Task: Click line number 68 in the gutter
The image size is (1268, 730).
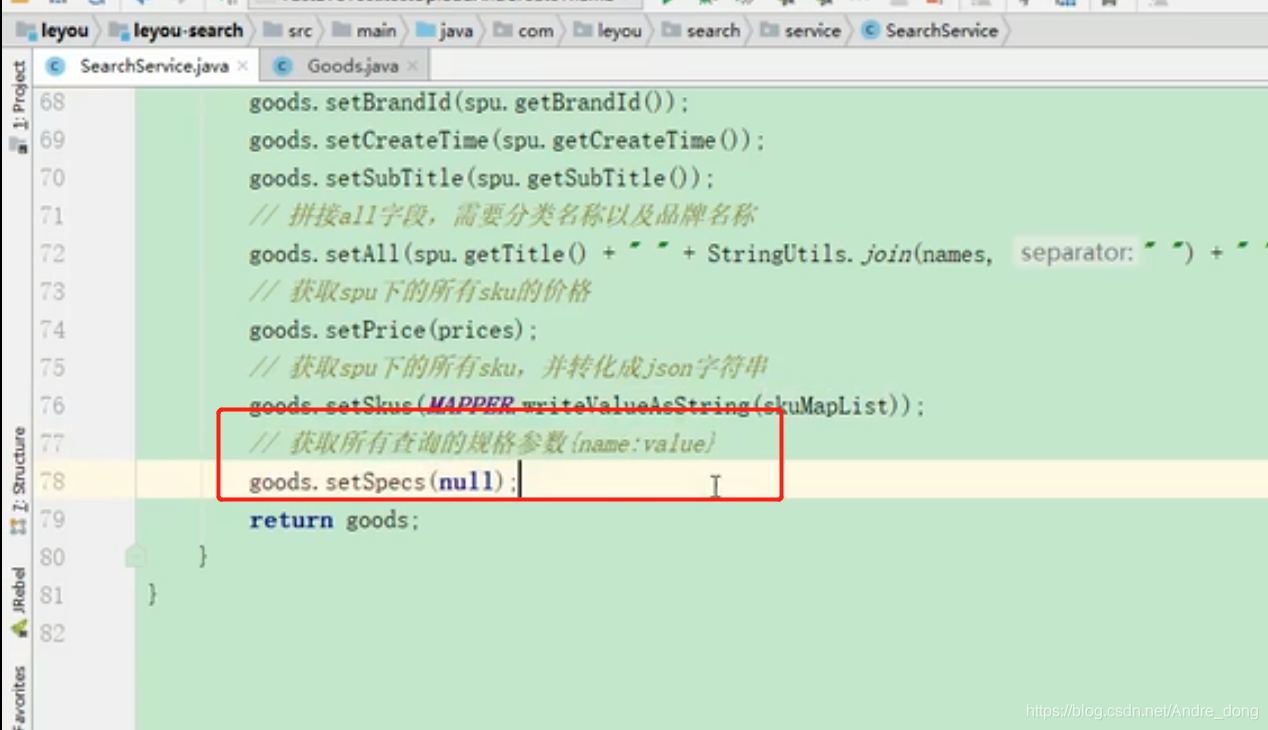Action: click(x=52, y=102)
